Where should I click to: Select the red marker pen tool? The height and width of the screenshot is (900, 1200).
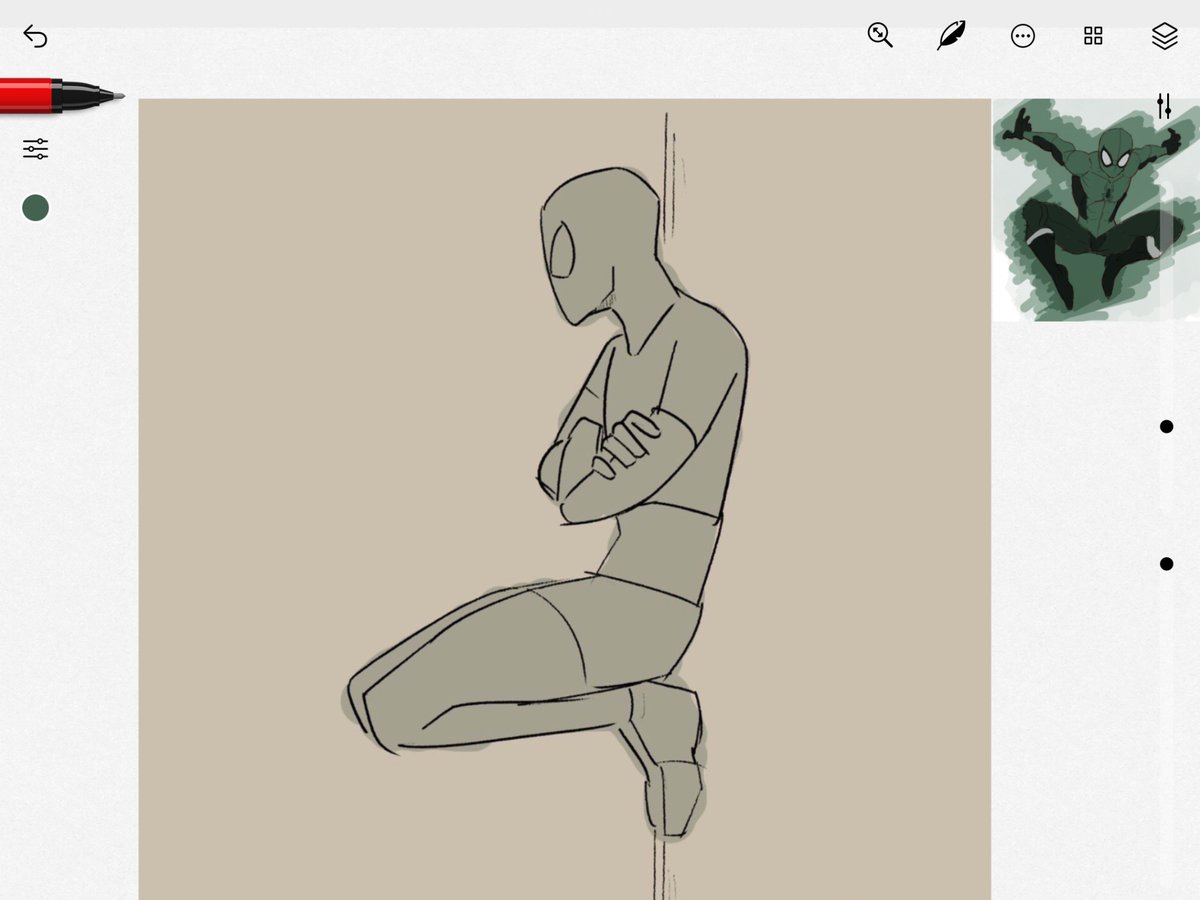coord(62,96)
